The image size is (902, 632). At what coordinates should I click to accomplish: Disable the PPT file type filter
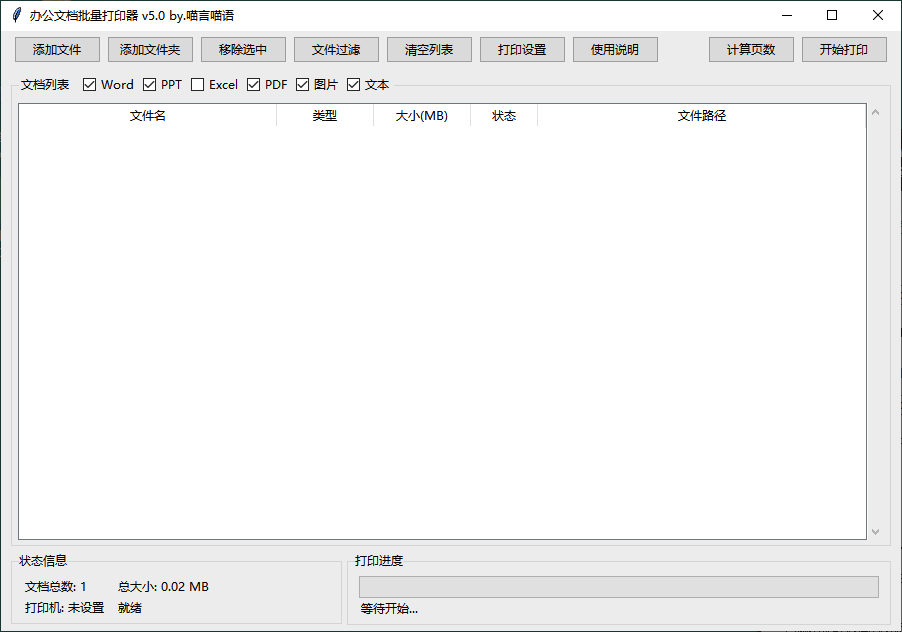point(146,84)
